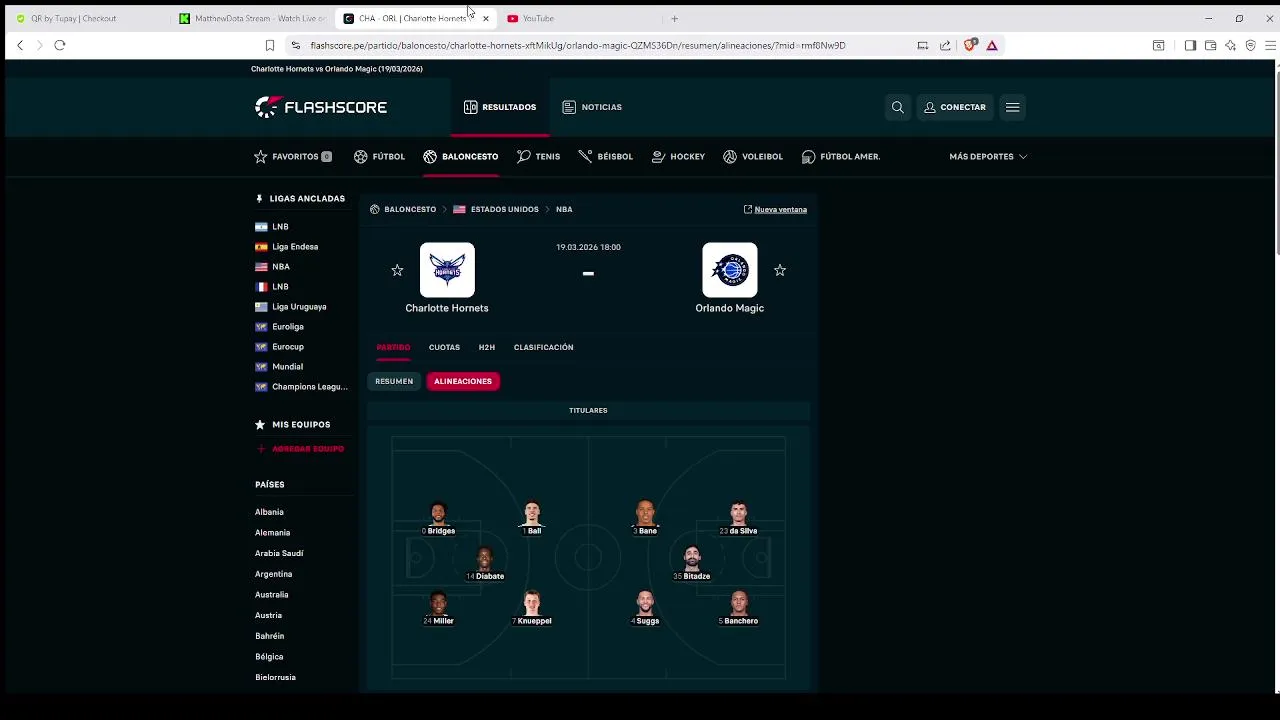The height and width of the screenshot is (720, 1280).
Task: Switch to Resumen sub-tab
Action: point(394,381)
